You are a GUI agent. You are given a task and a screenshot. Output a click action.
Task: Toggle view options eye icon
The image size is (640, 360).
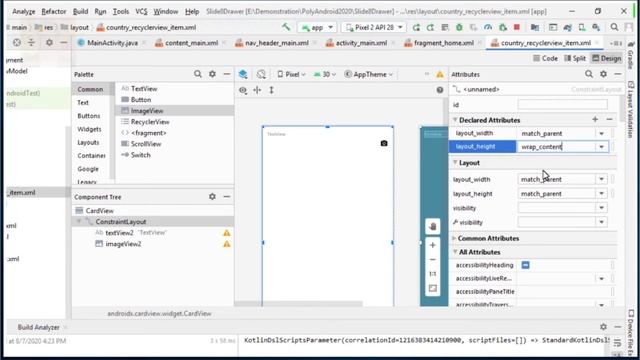tap(243, 90)
